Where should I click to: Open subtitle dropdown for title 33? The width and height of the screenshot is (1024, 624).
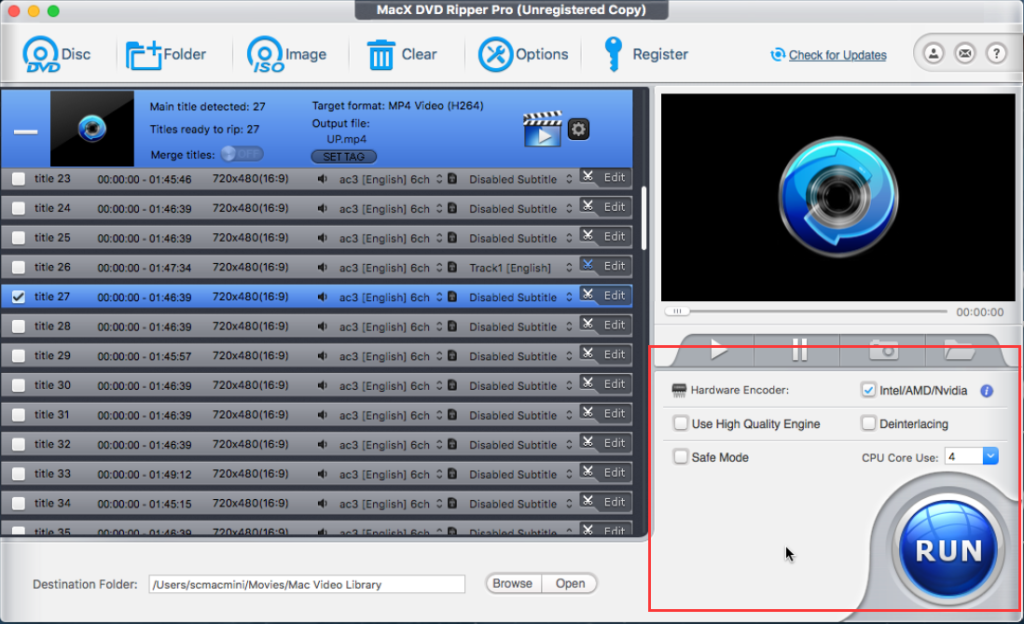(569, 474)
